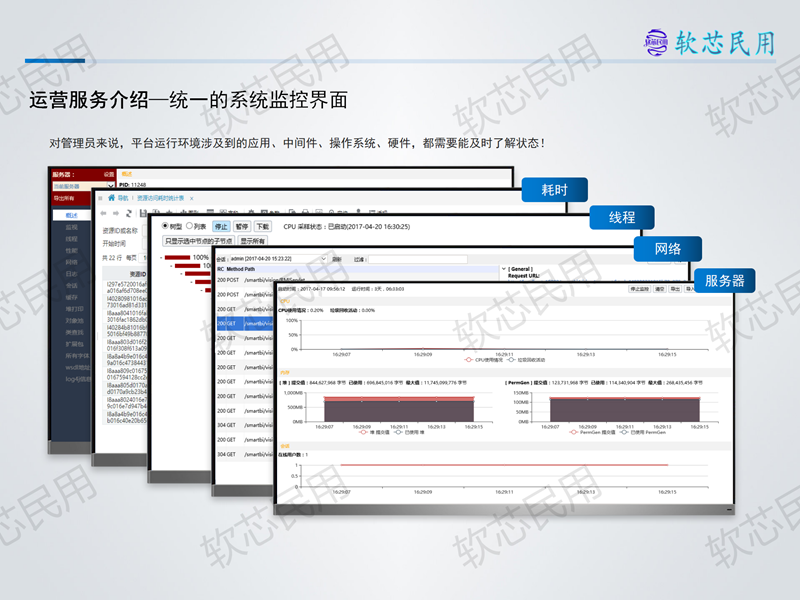Viewport: 800px width, 600px height.
Task: Collapse the [General] section chevron
Action: pyautogui.click(x=504, y=268)
